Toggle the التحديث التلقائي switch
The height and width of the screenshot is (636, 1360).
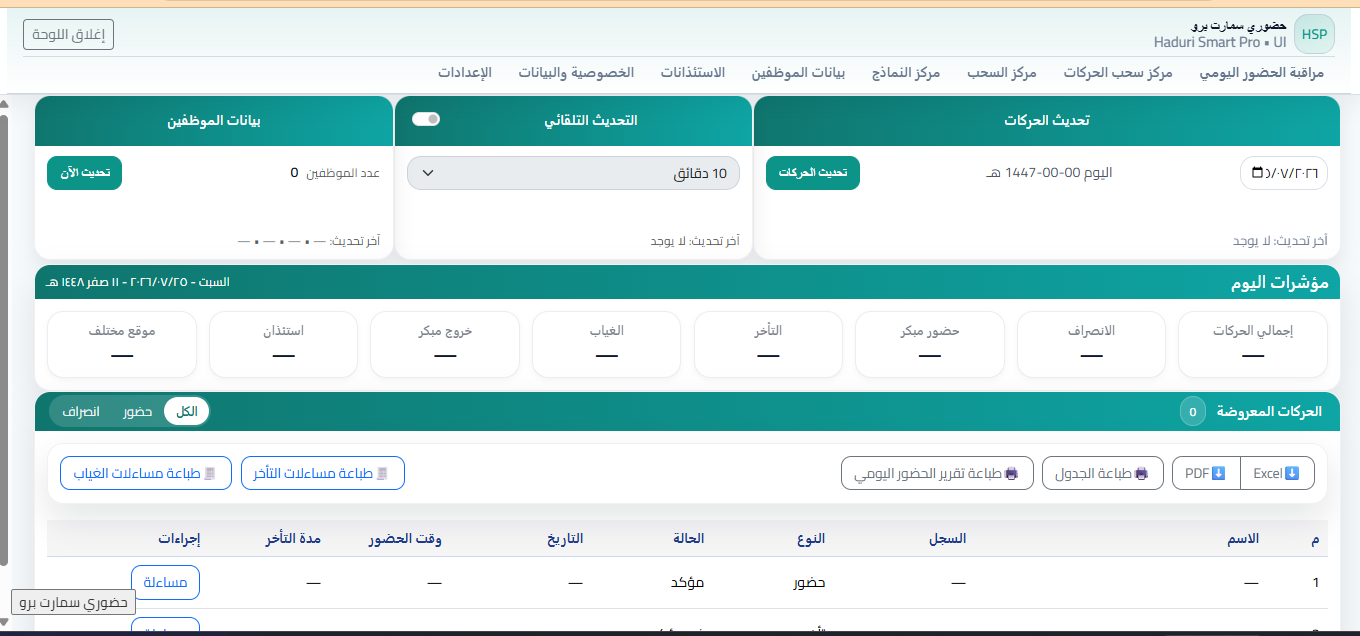pyautogui.click(x=426, y=119)
